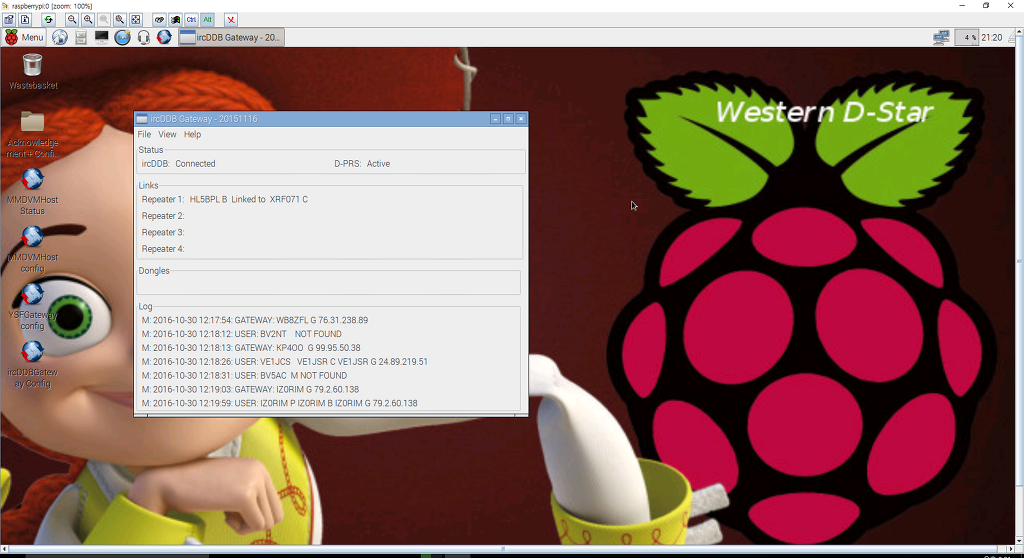This screenshot has height=558, width=1024.
Task: Select ircDDB Gateway taskbar button
Action: coord(231,37)
